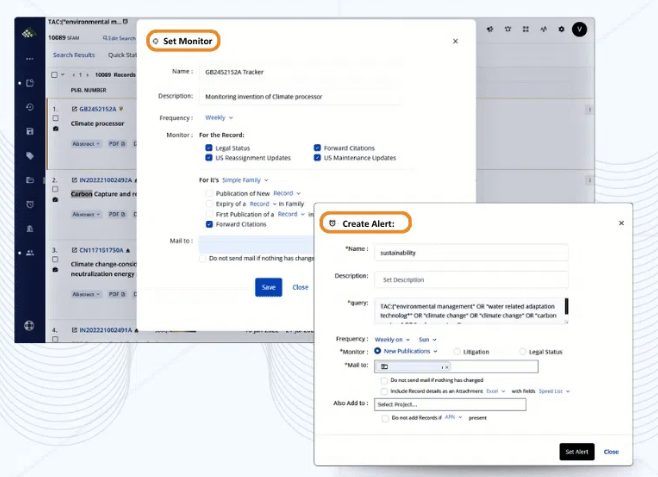Open the history icon in left sidebar

[30, 107]
